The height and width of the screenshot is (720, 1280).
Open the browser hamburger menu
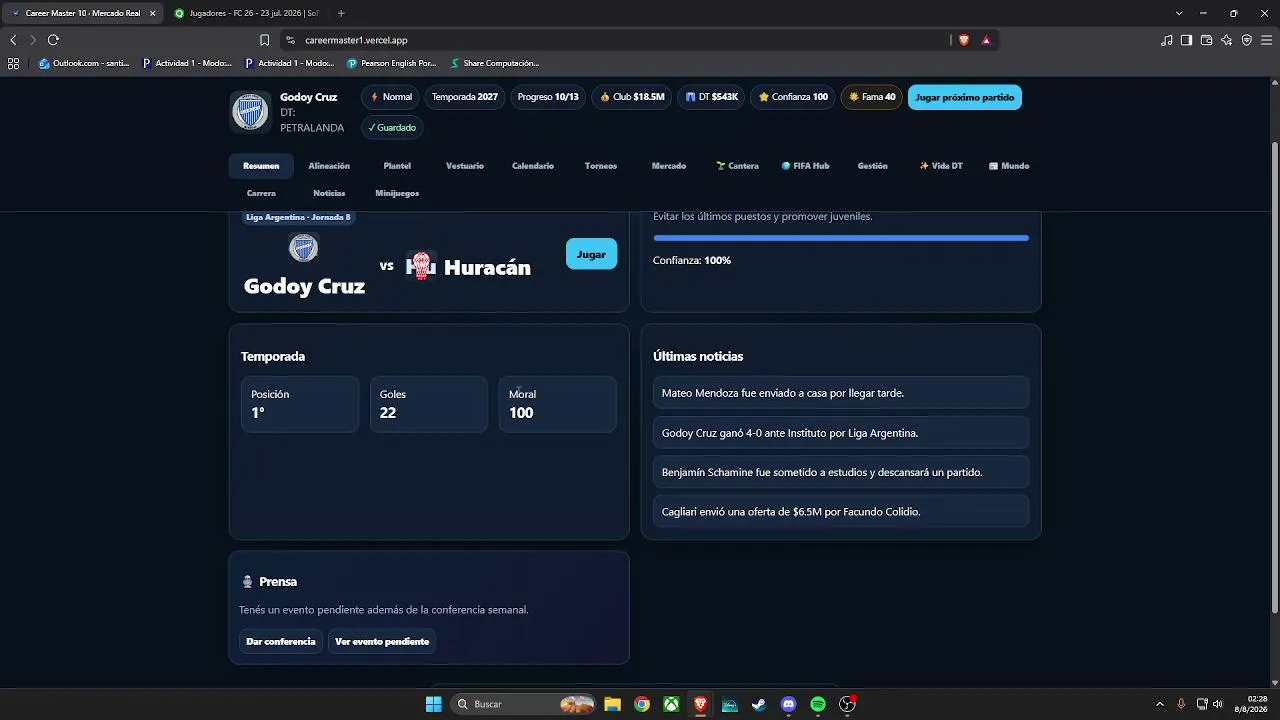(1266, 40)
